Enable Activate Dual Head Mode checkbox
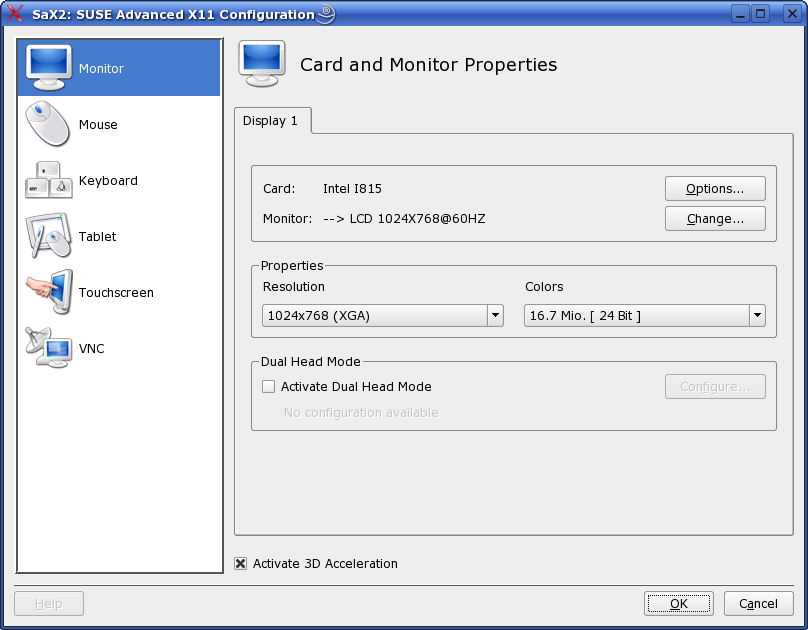The height and width of the screenshot is (630, 808). point(268,386)
